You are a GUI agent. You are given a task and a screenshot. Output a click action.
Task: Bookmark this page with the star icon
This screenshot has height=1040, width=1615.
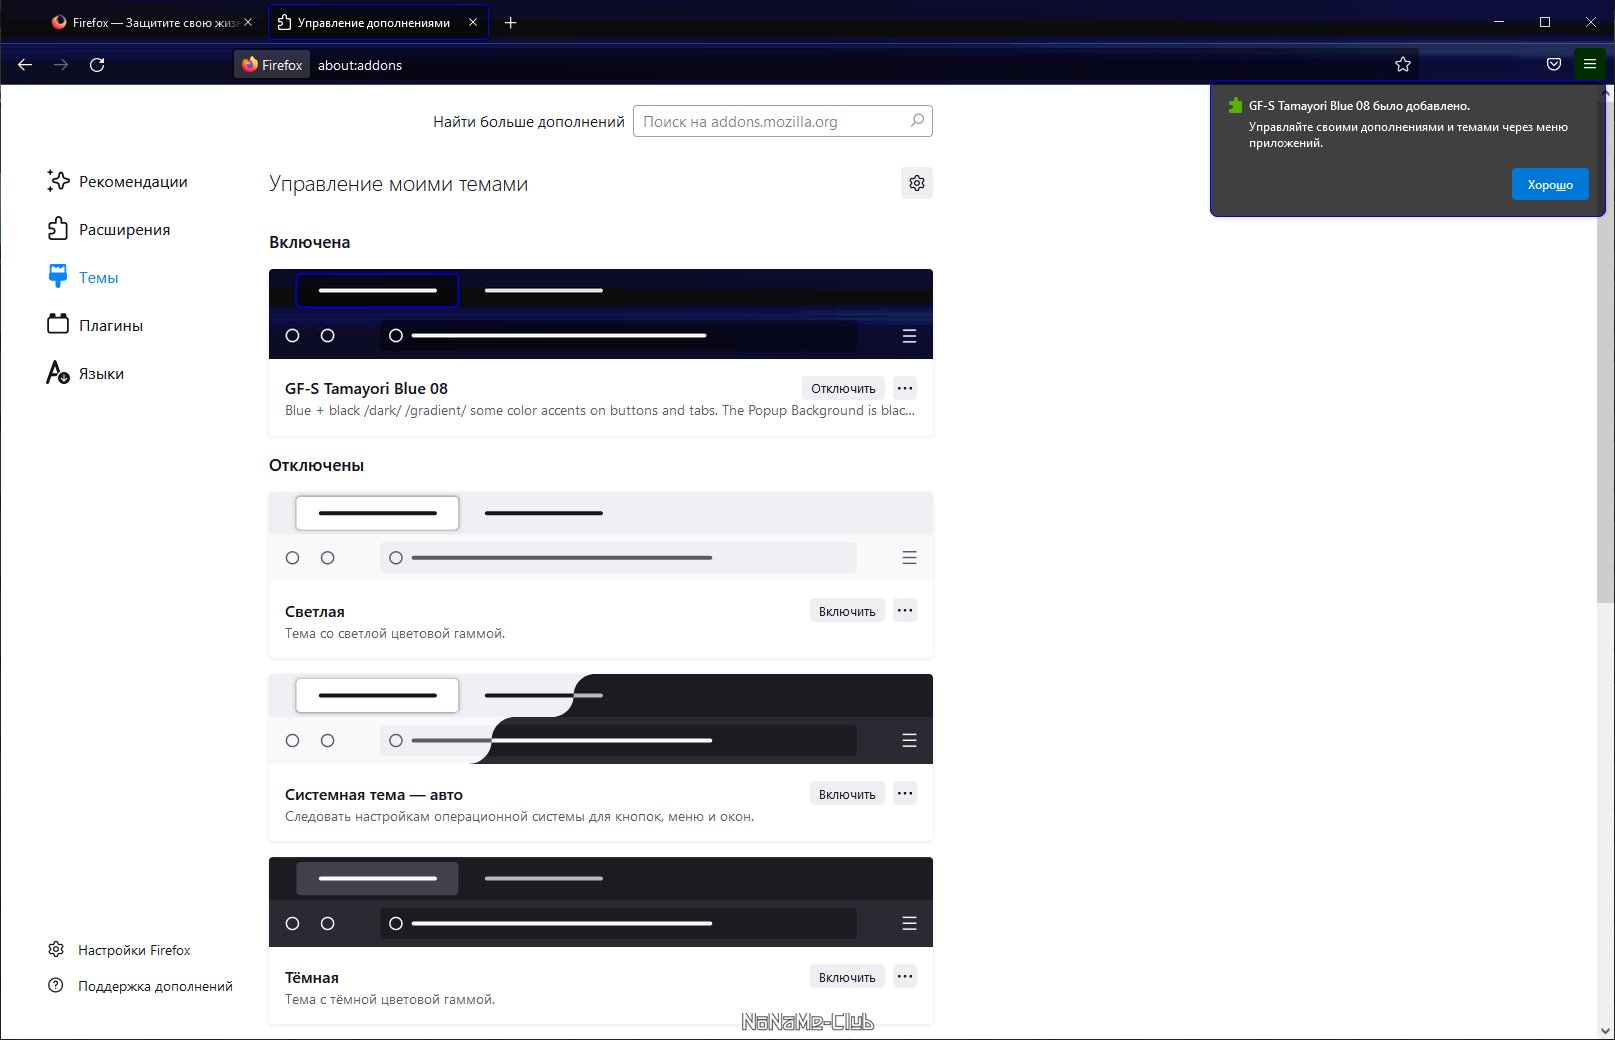pyautogui.click(x=1403, y=65)
